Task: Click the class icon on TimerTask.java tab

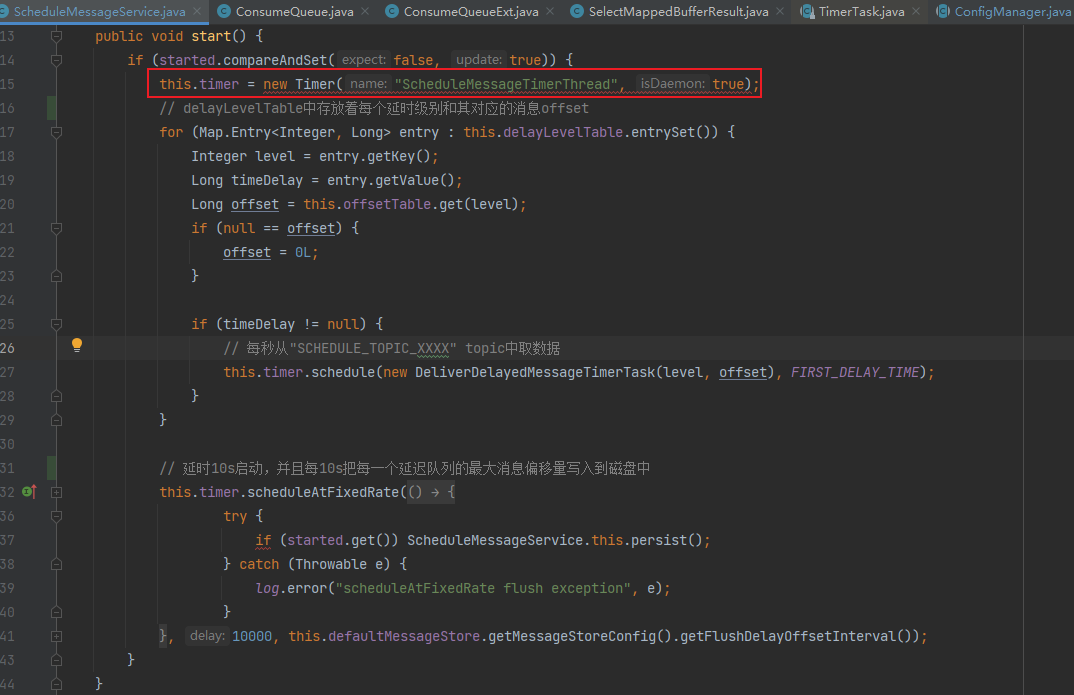Action: (808, 12)
